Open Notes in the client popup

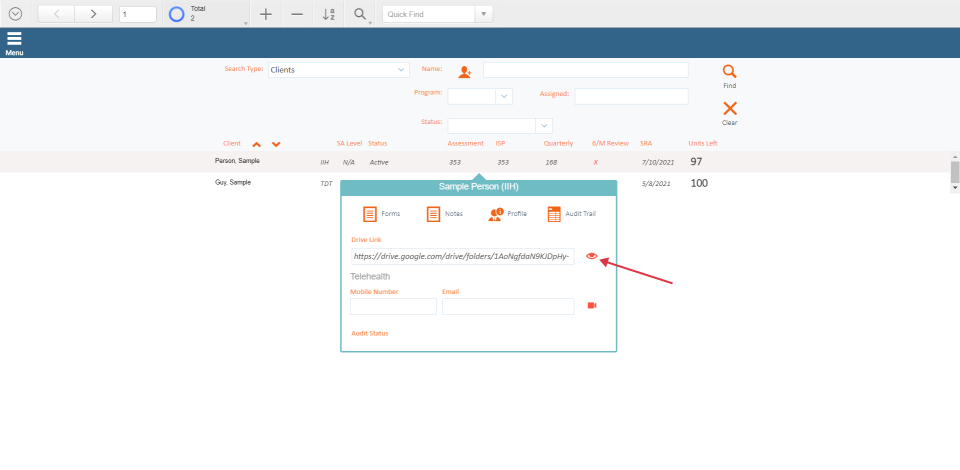tap(433, 214)
